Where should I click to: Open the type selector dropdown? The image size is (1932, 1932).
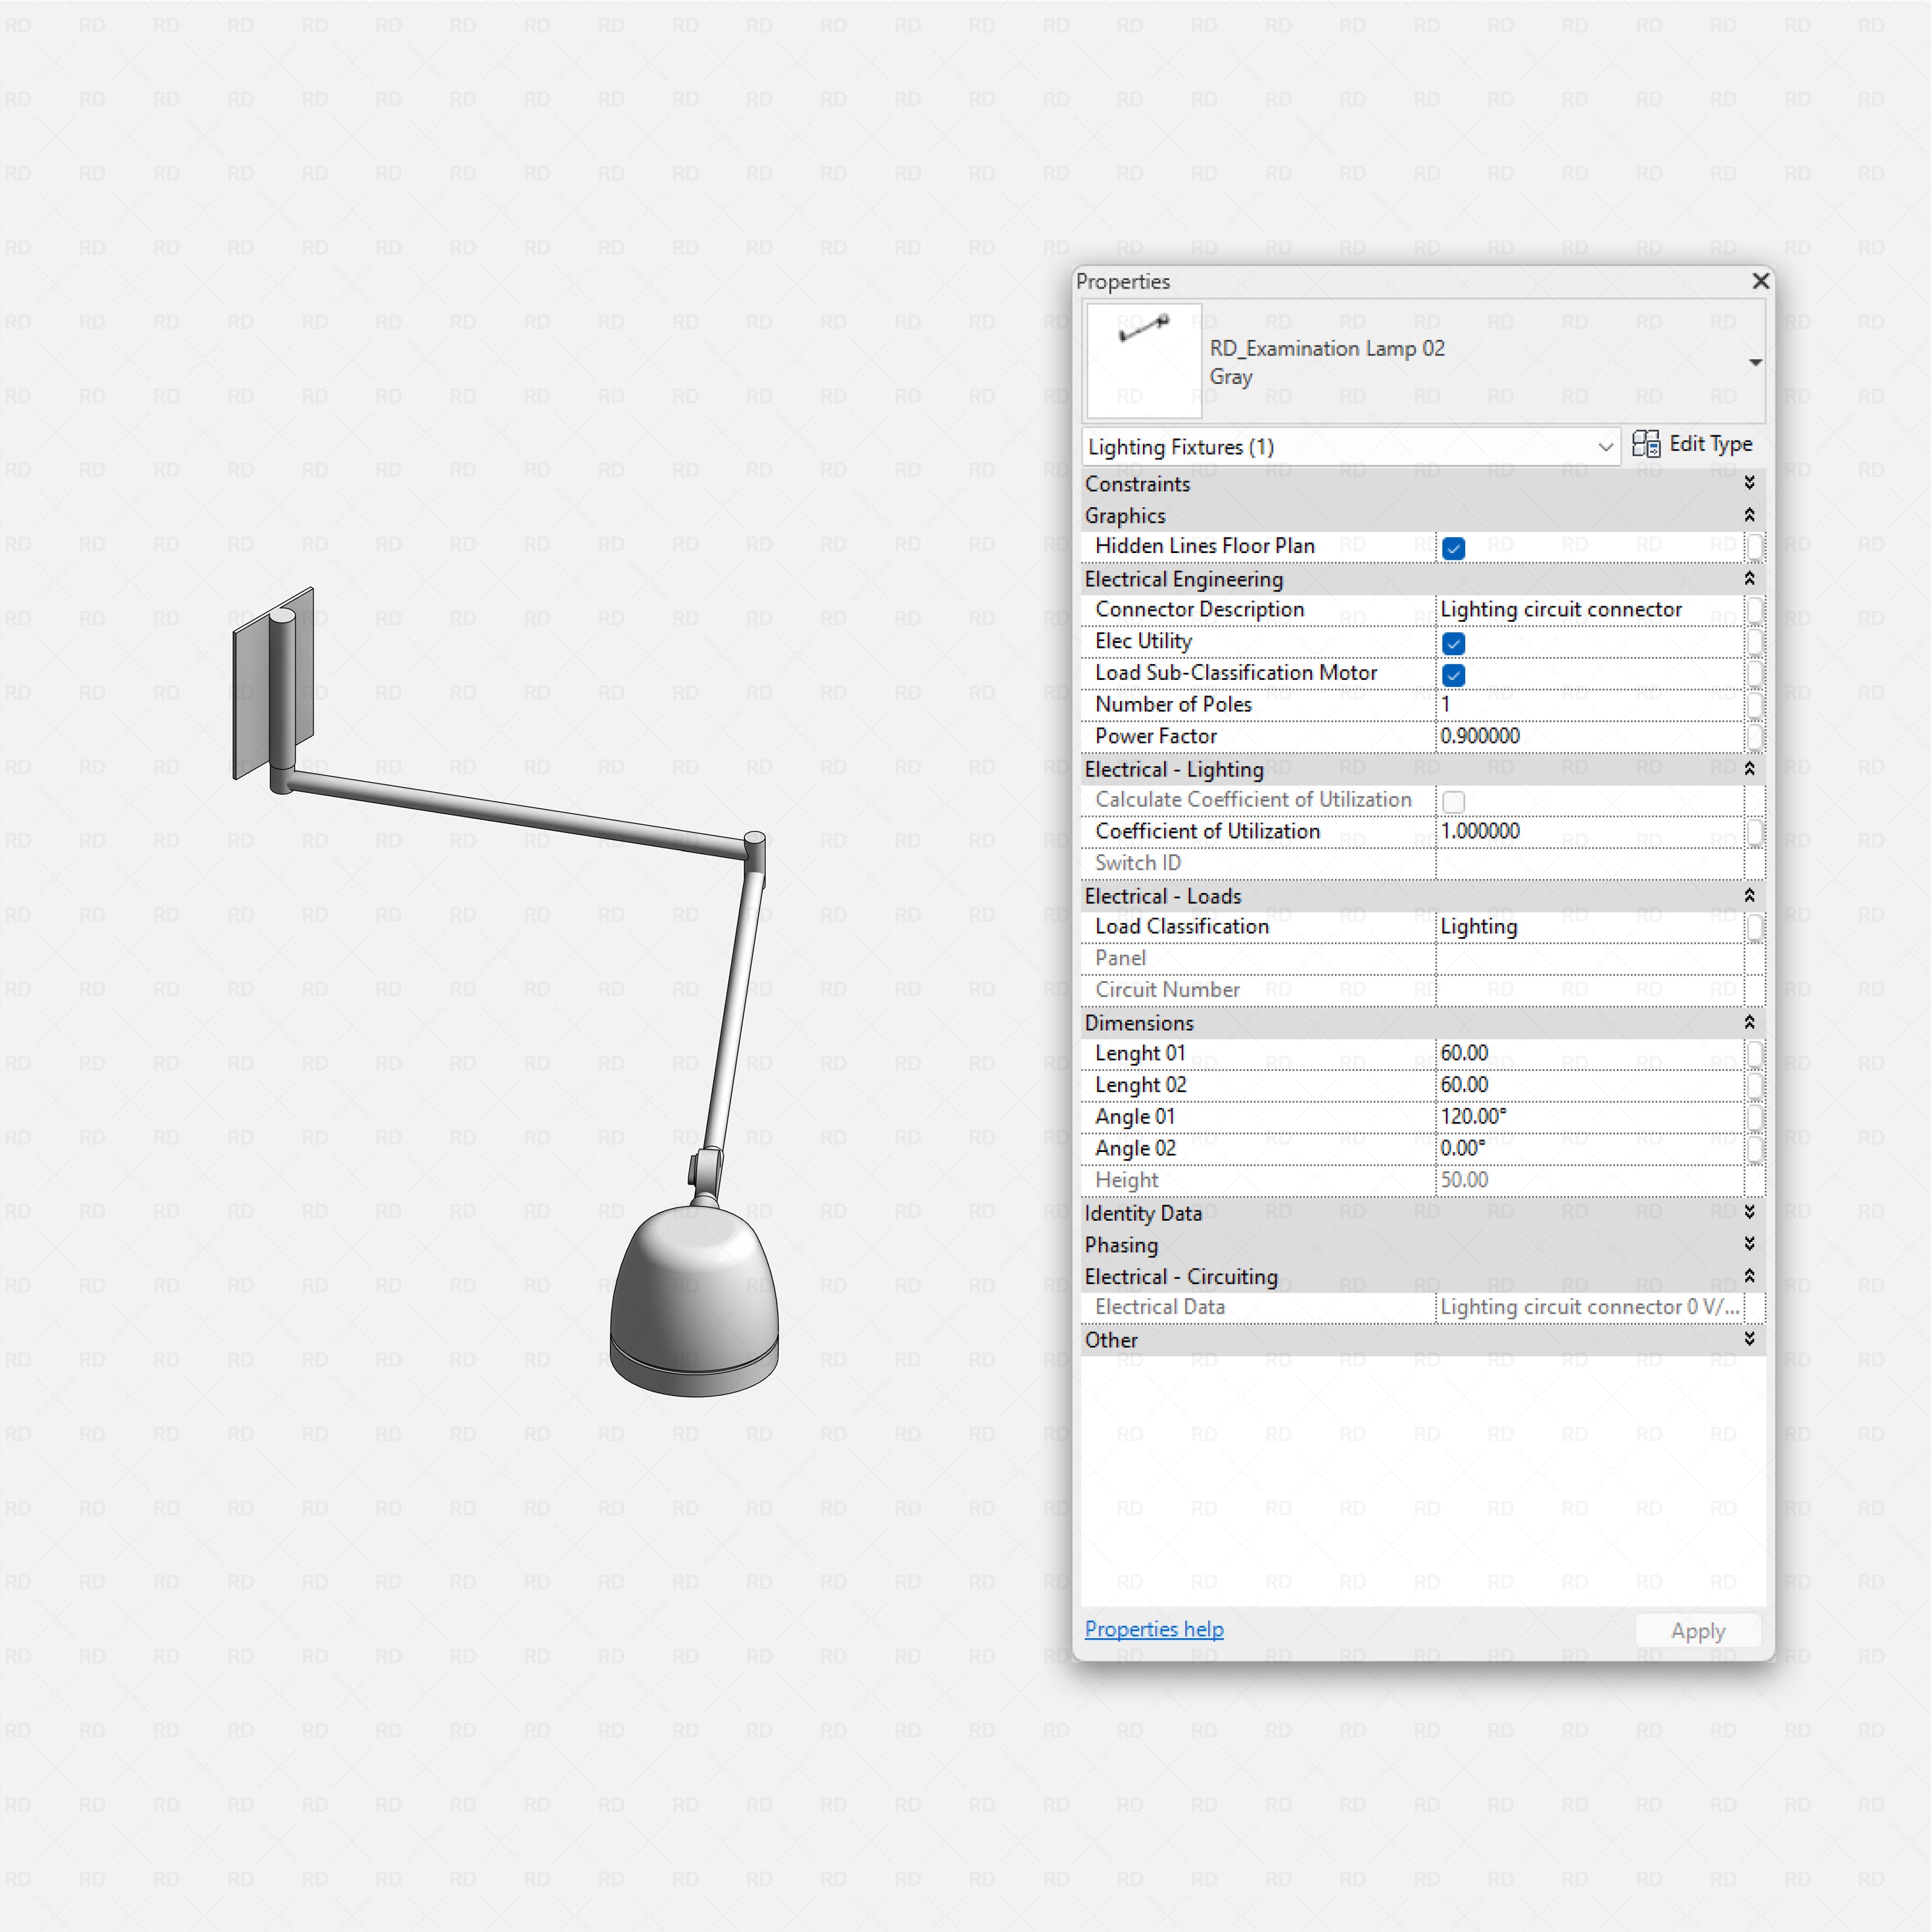(x=1755, y=362)
